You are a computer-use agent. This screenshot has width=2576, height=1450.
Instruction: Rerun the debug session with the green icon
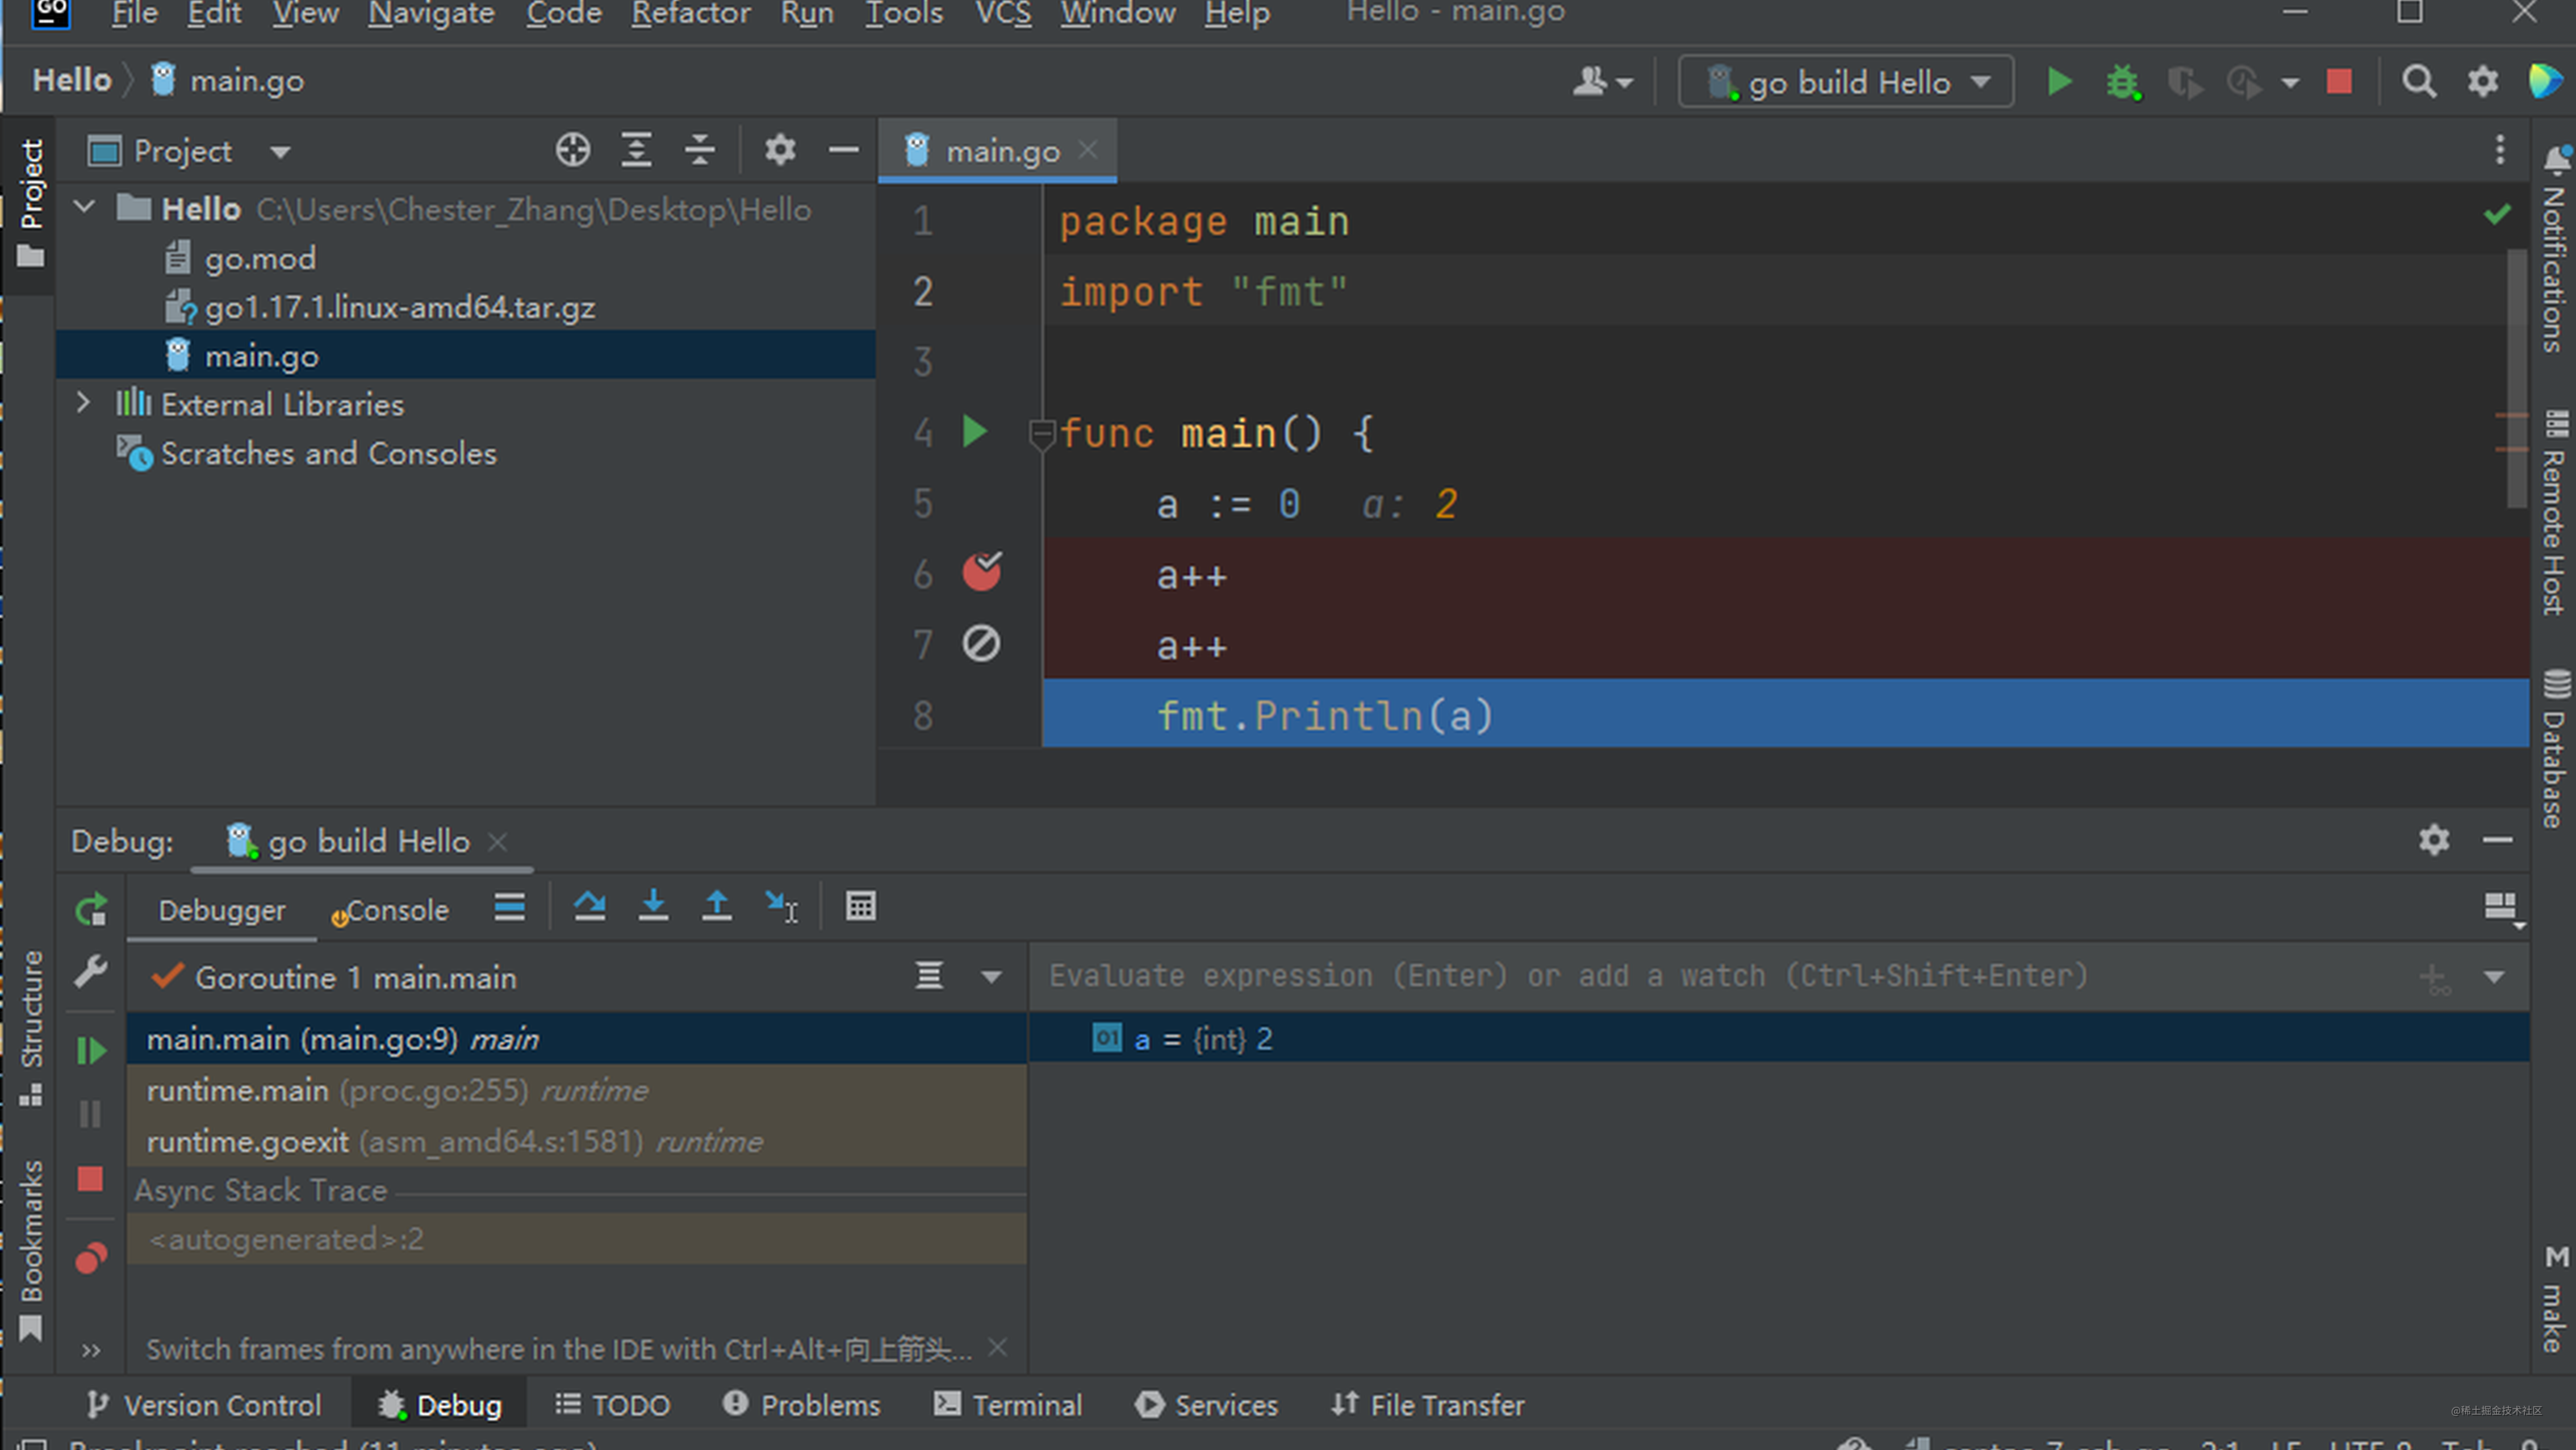coord(90,910)
